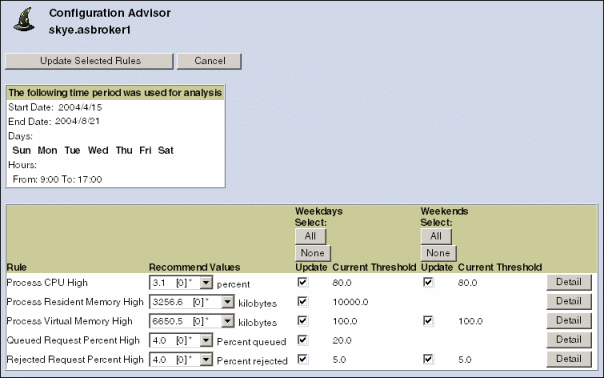604x378 pixels.
Task: Open Detail for Queued Request Percent High
Action: (569, 340)
